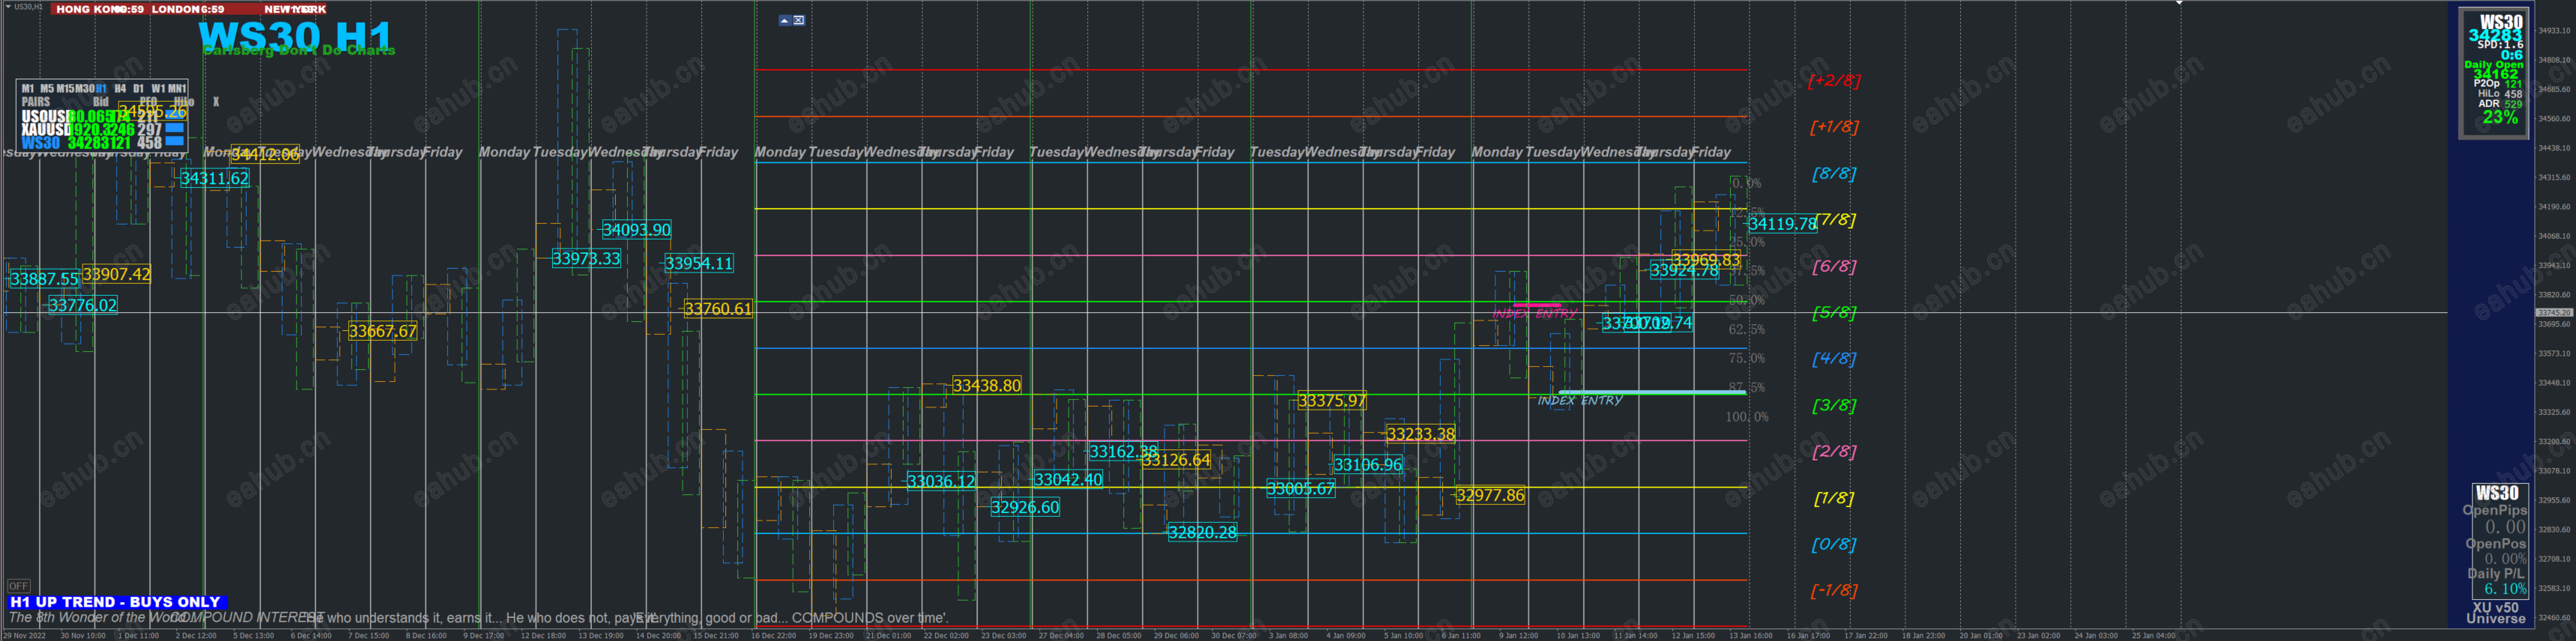The width and height of the screenshot is (2576, 641).
Task: Click the 32977.86 price label
Action: tap(1491, 495)
